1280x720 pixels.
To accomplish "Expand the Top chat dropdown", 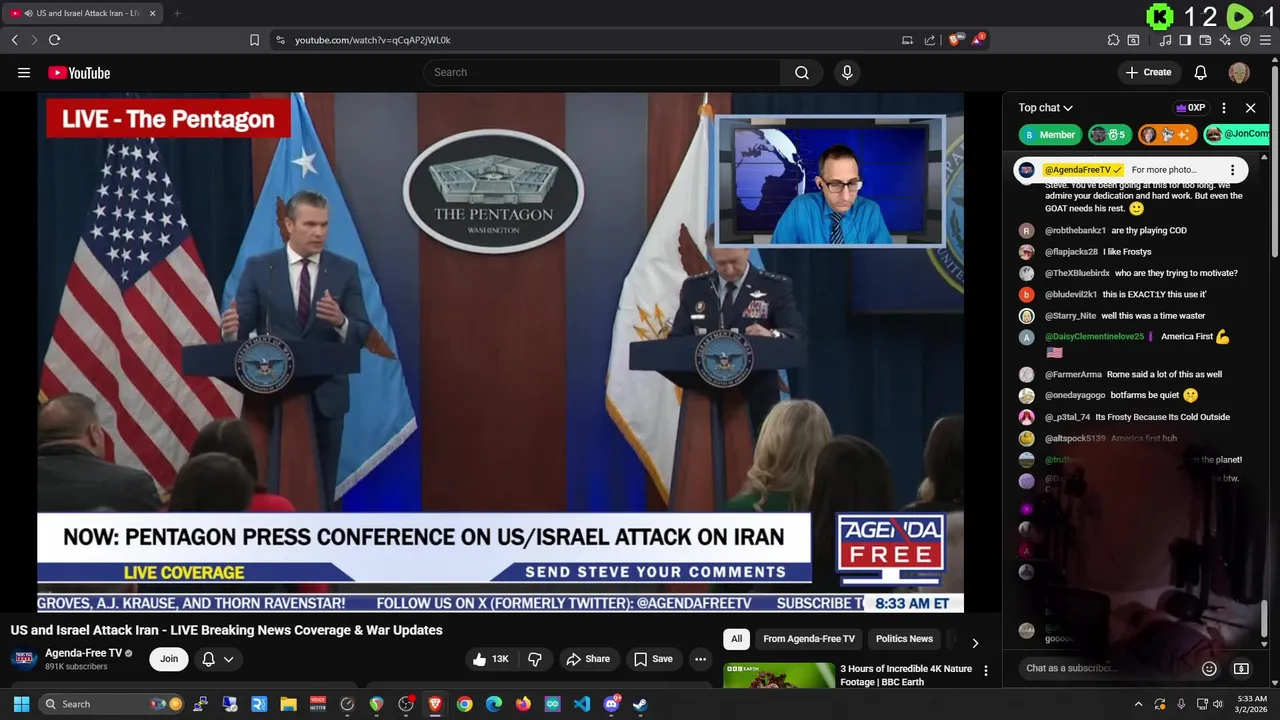I will click(1046, 108).
